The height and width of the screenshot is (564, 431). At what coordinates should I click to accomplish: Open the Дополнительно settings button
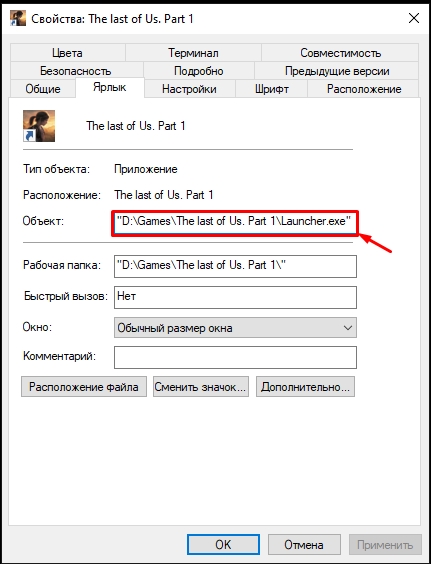point(305,387)
